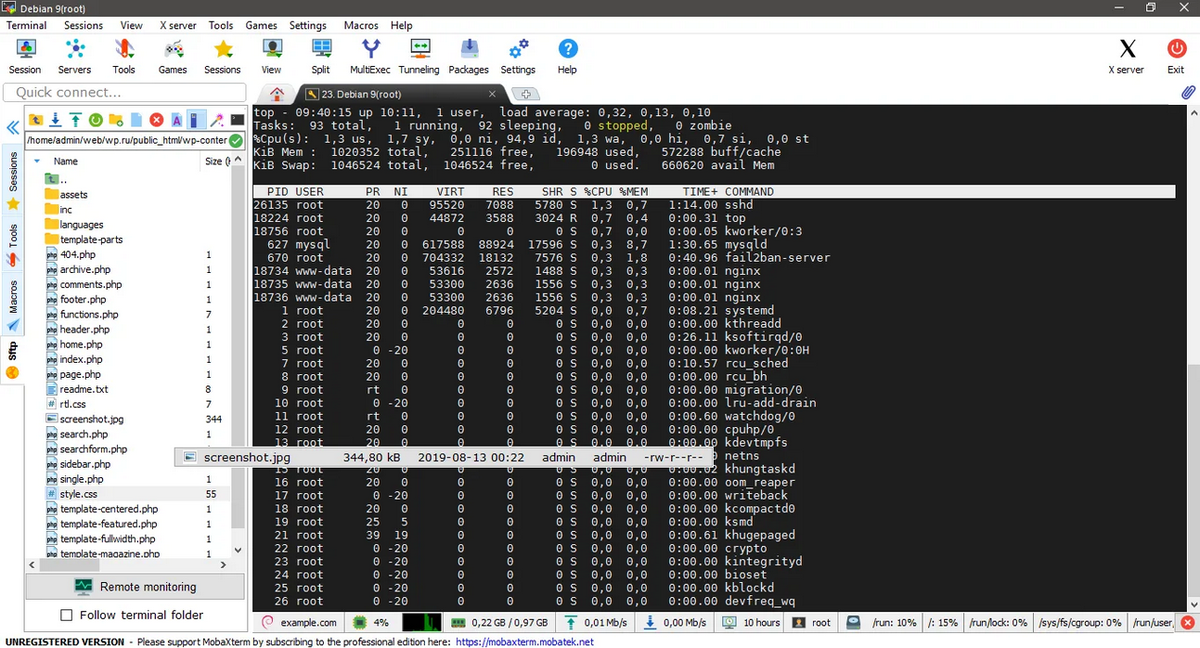Download selected files via SFTP toolbar
1200x648 pixels.
pos(55,119)
